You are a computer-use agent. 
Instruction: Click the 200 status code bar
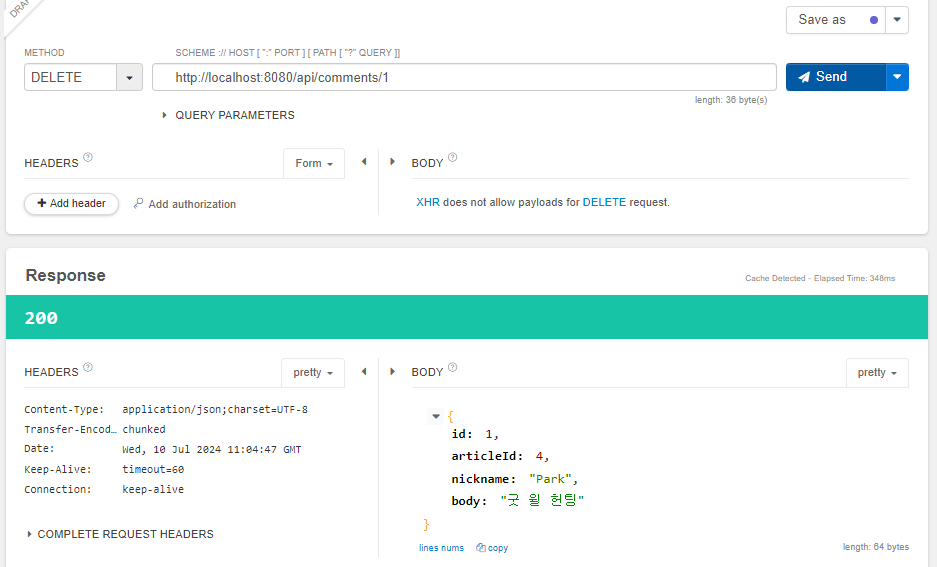pyautogui.click(x=467, y=317)
